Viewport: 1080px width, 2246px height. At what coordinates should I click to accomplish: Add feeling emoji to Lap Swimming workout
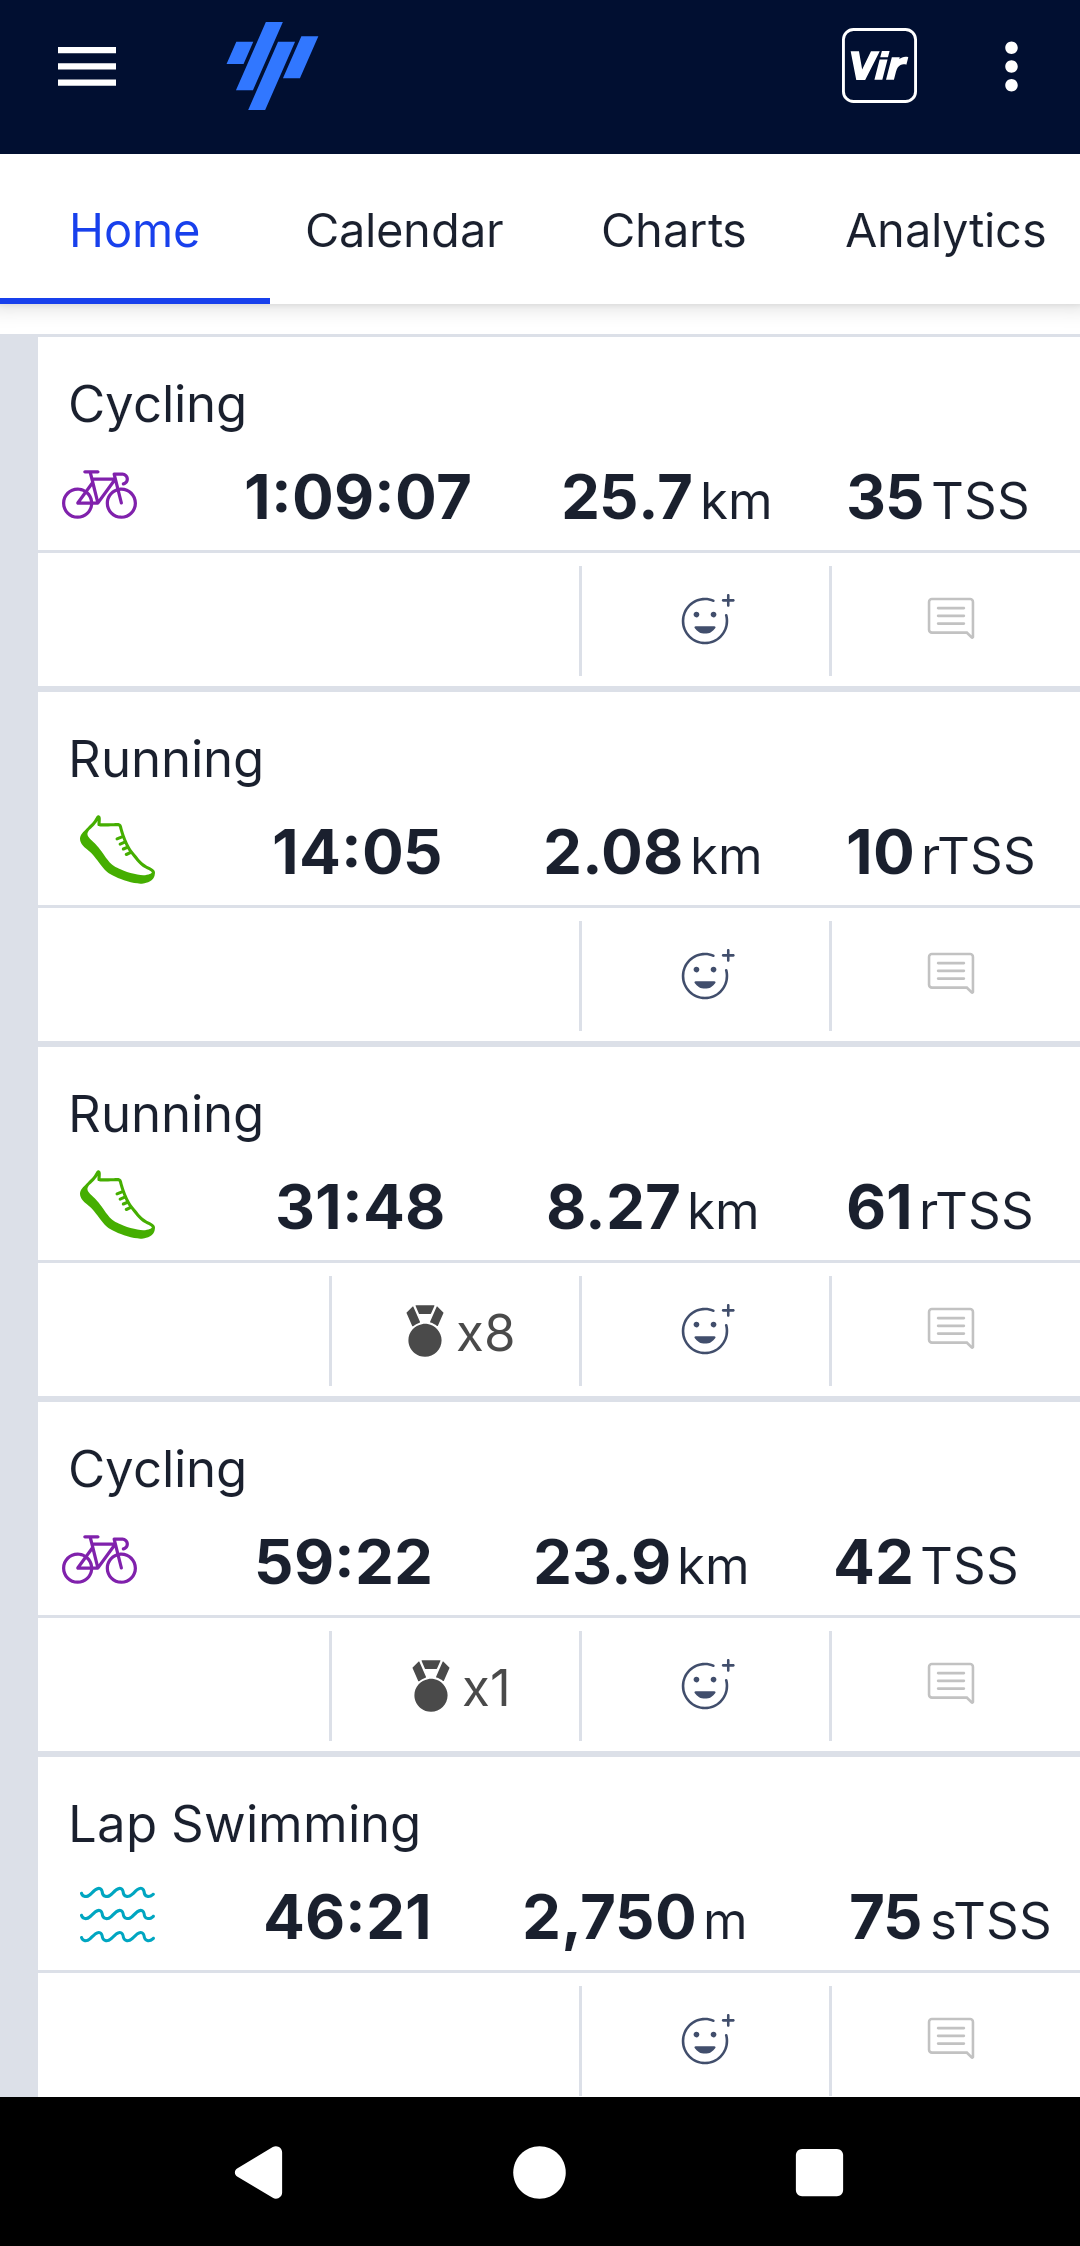click(707, 2040)
